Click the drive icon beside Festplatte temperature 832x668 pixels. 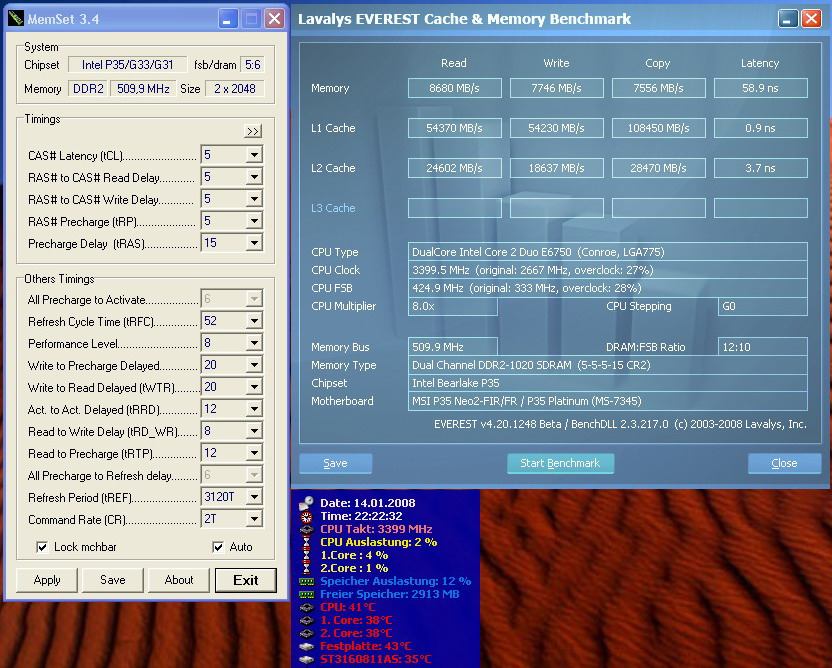(x=306, y=646)
